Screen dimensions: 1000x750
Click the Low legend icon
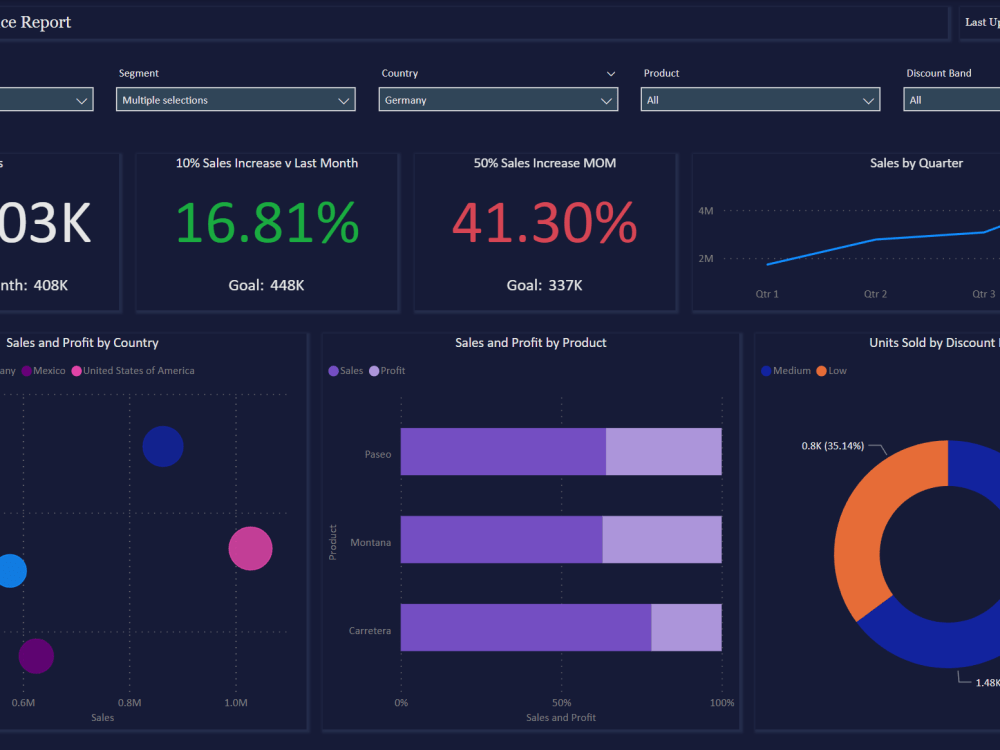click(x=823, y=370)
